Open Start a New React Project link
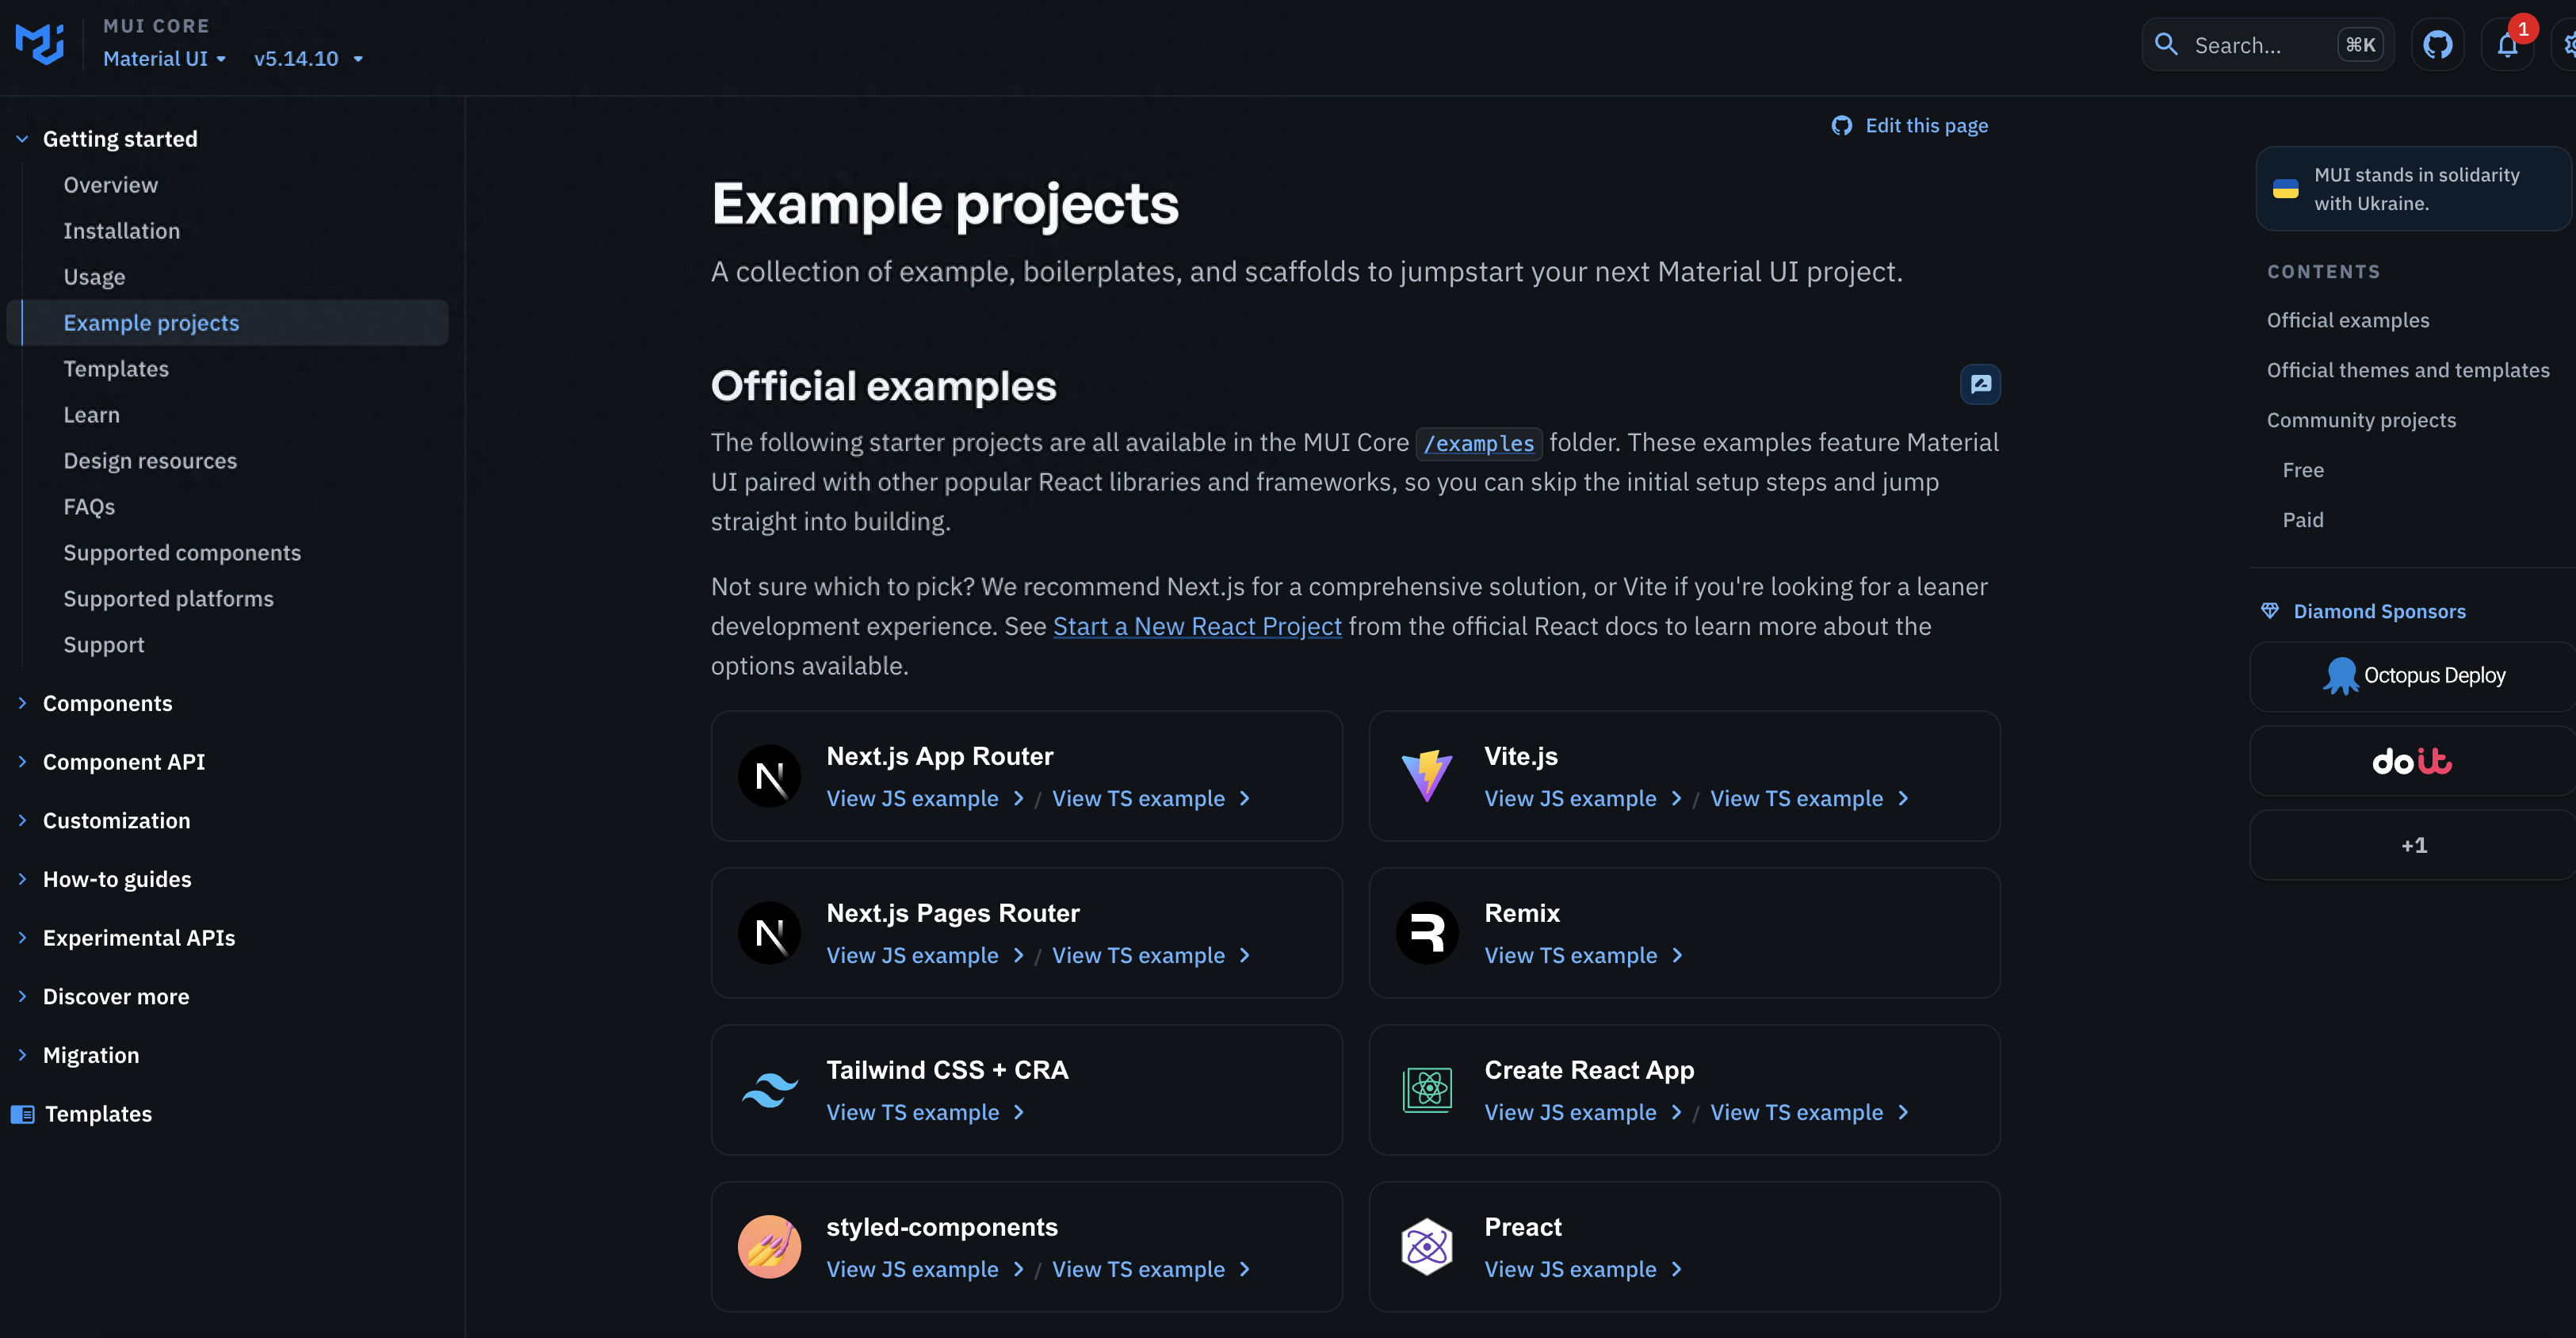The width and height of the screenshot is (2576, 1338). coord(1197,626)
